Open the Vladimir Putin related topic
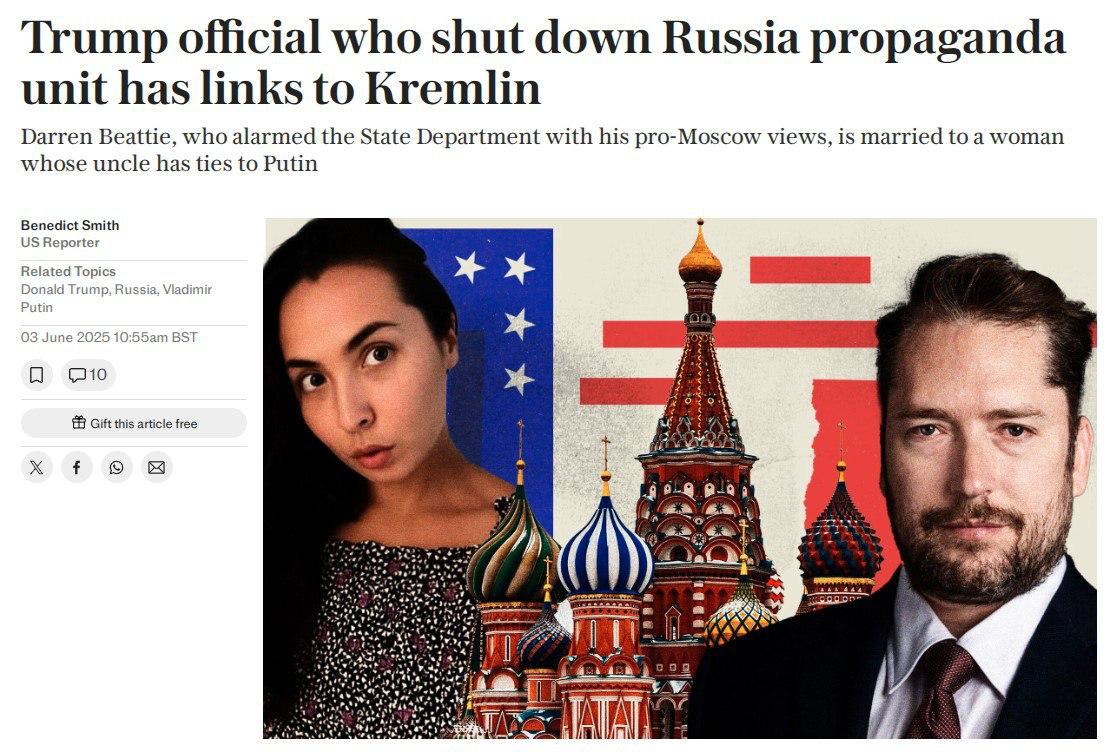 116,298
